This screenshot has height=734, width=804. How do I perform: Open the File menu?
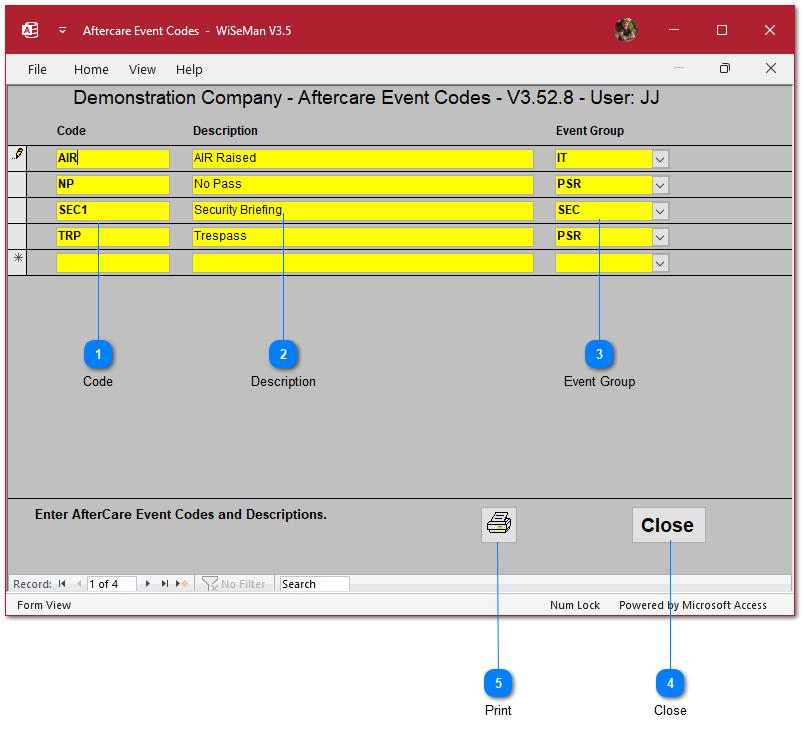click(x=37, y=69)
